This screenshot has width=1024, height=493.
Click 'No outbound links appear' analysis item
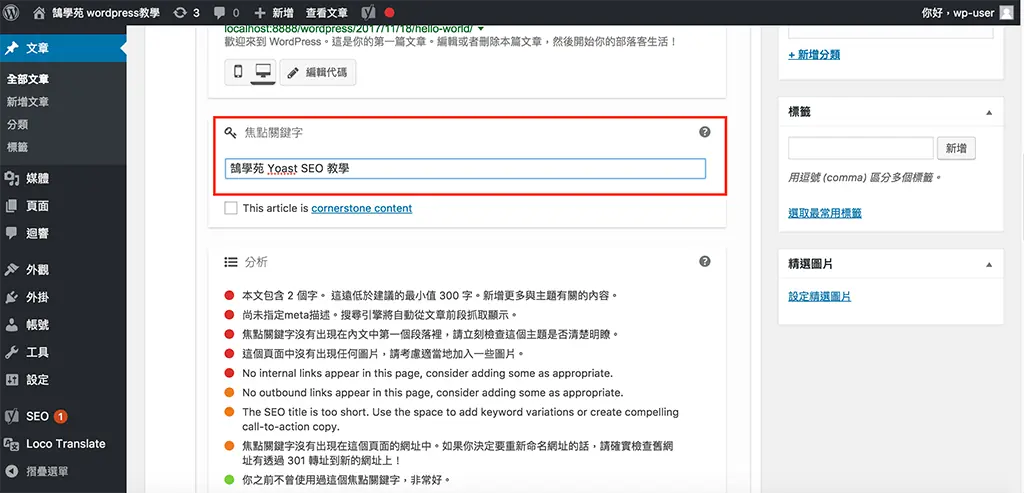click(432, 393)
